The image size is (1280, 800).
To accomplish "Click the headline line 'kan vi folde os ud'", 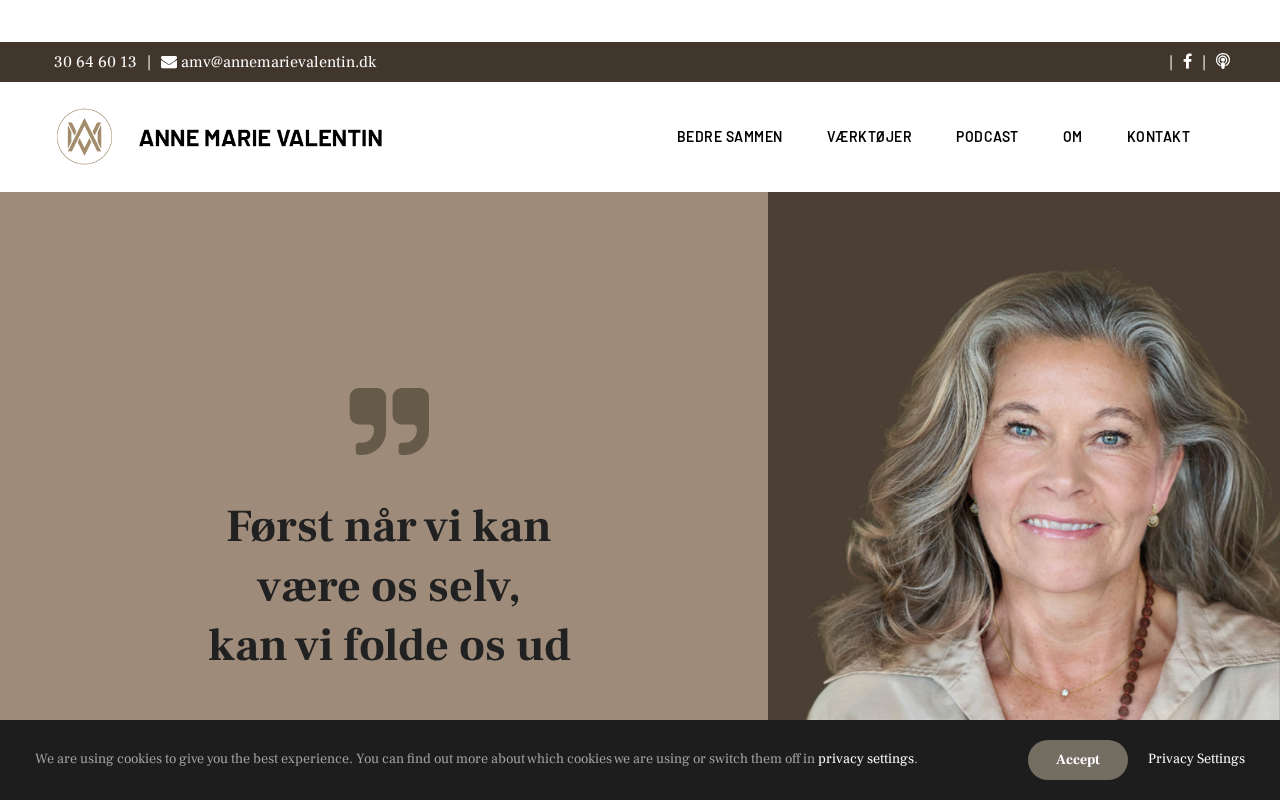I will [x=389, y=646].
